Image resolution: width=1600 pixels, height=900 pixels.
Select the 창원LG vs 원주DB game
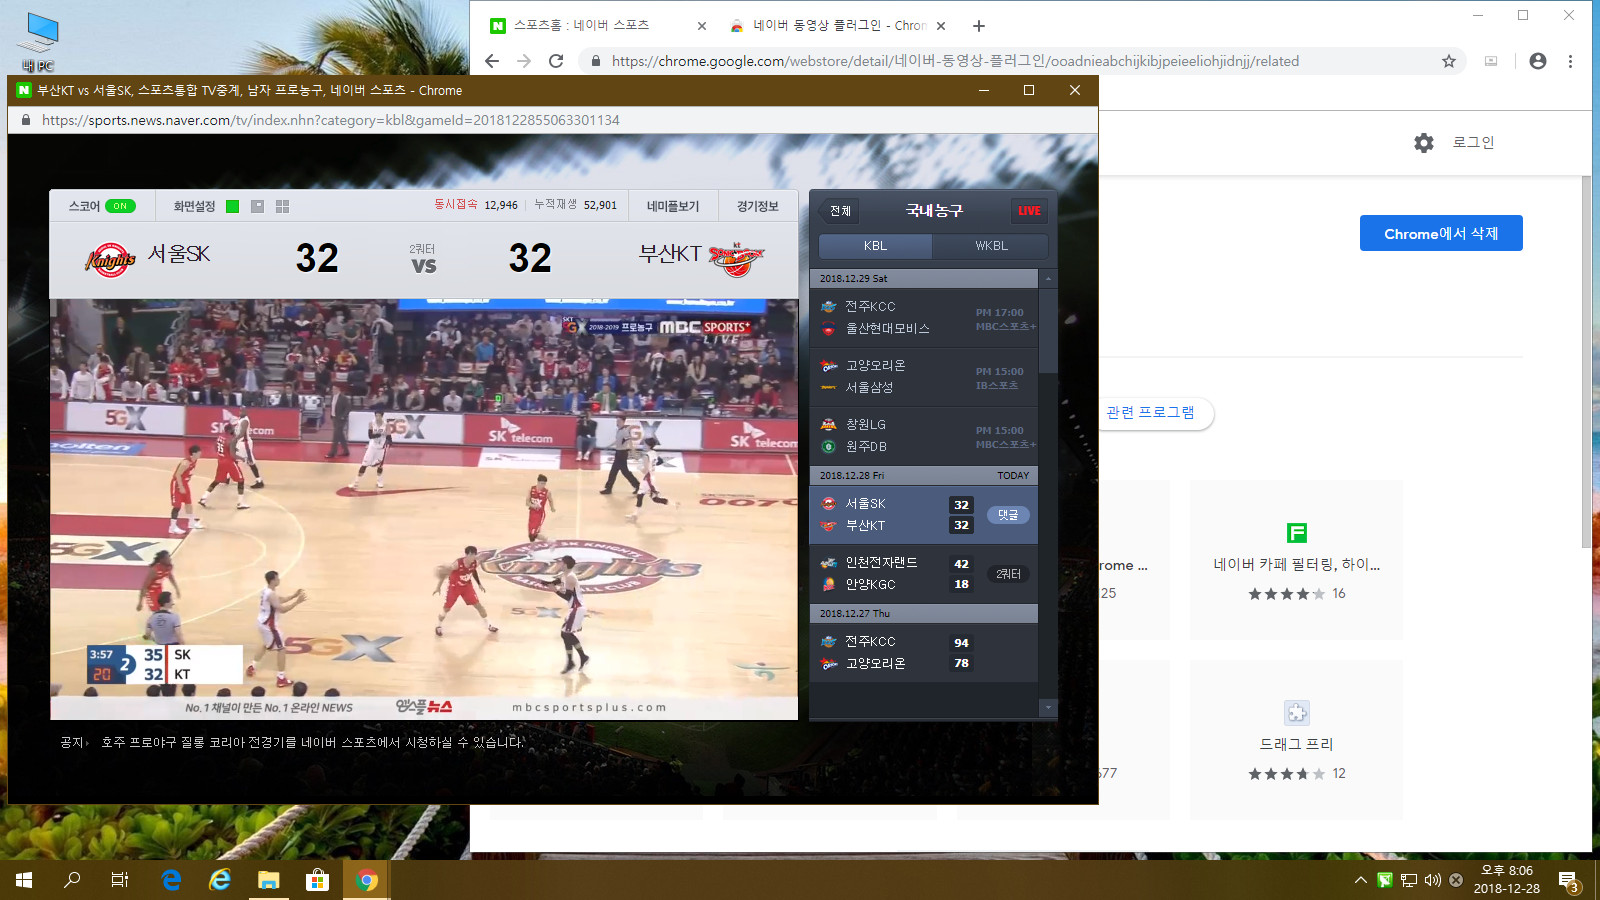924,436
